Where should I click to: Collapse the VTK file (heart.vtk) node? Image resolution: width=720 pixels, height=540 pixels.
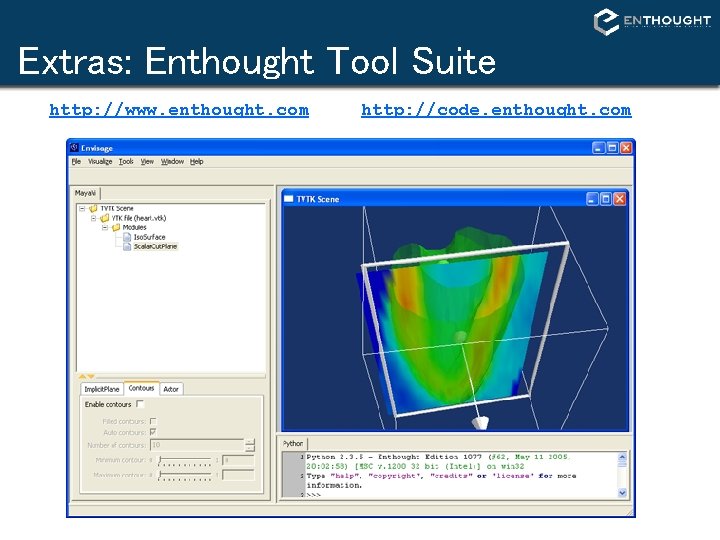[x=94, y=218]
